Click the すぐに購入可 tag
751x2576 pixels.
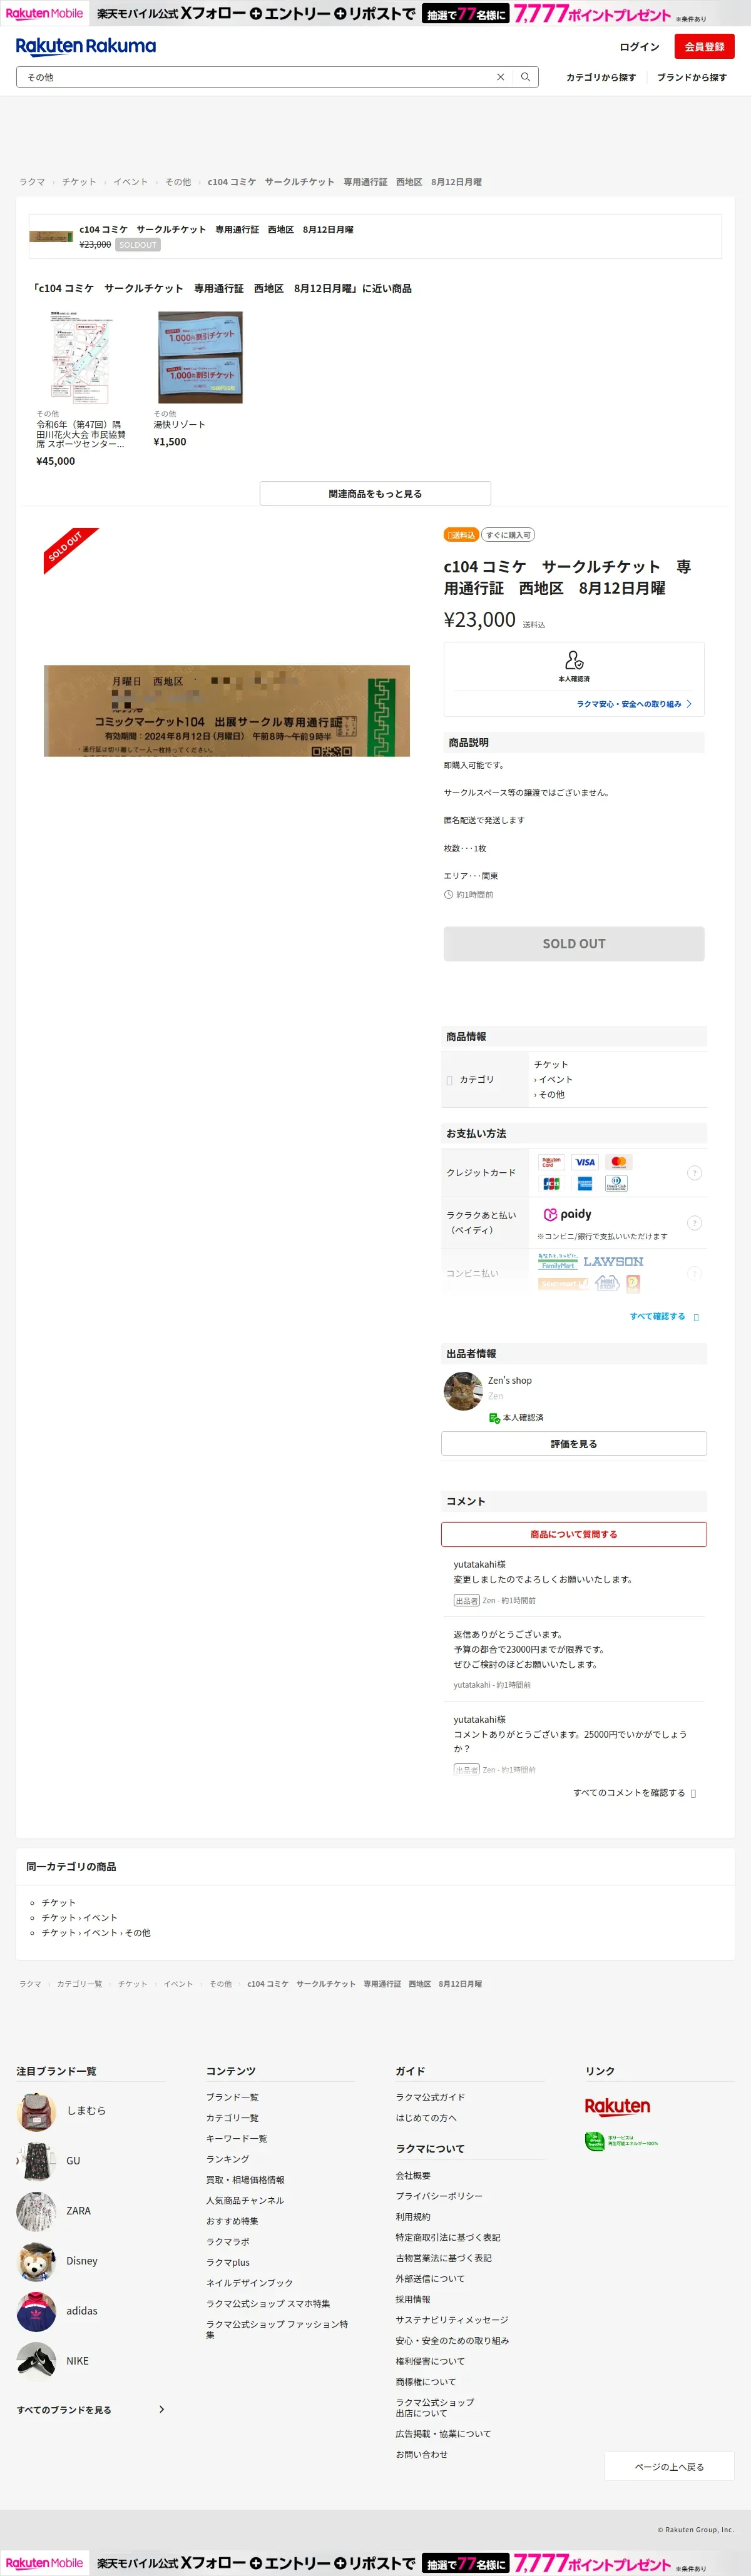(x=508, y=535)
